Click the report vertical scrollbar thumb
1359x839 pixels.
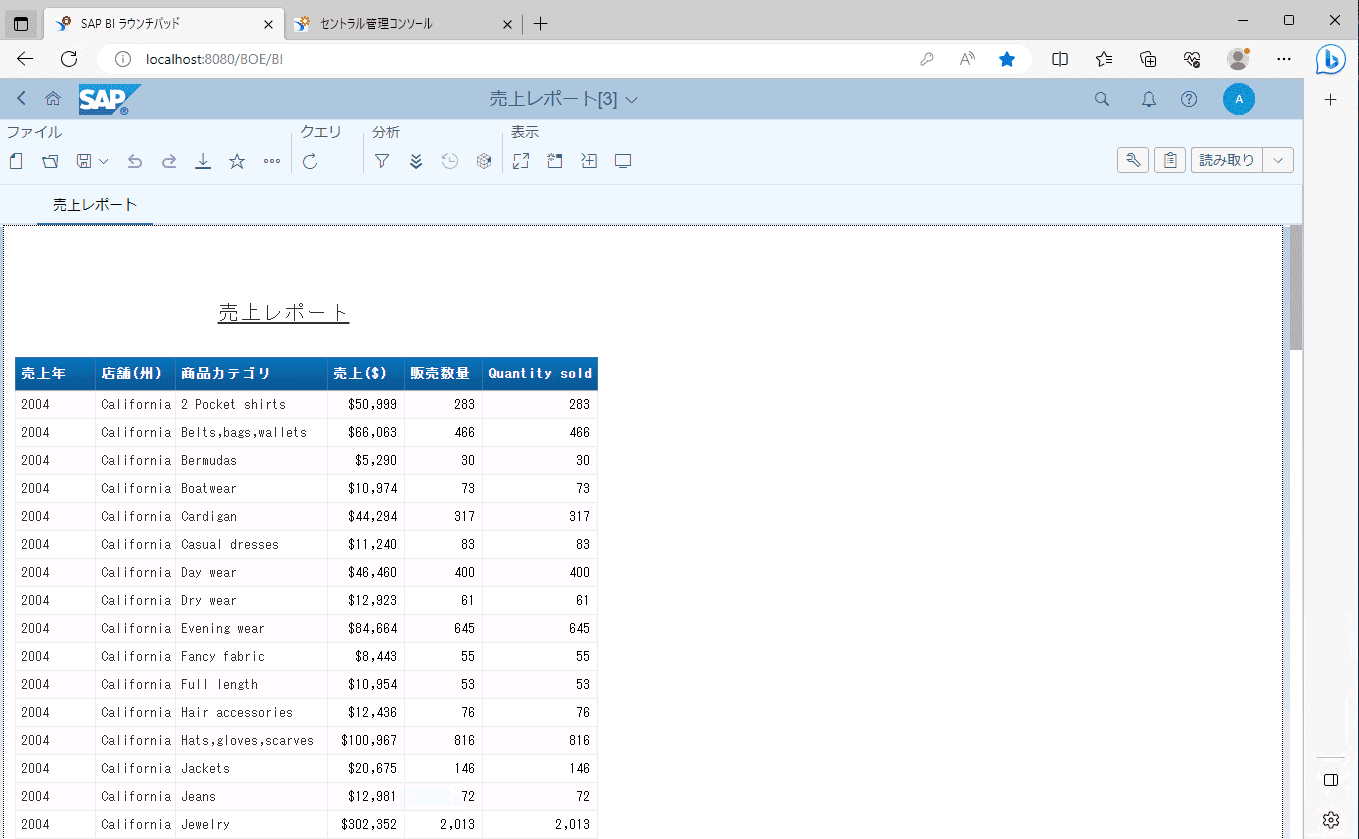pyautogui.click(x=1295, y=288)
